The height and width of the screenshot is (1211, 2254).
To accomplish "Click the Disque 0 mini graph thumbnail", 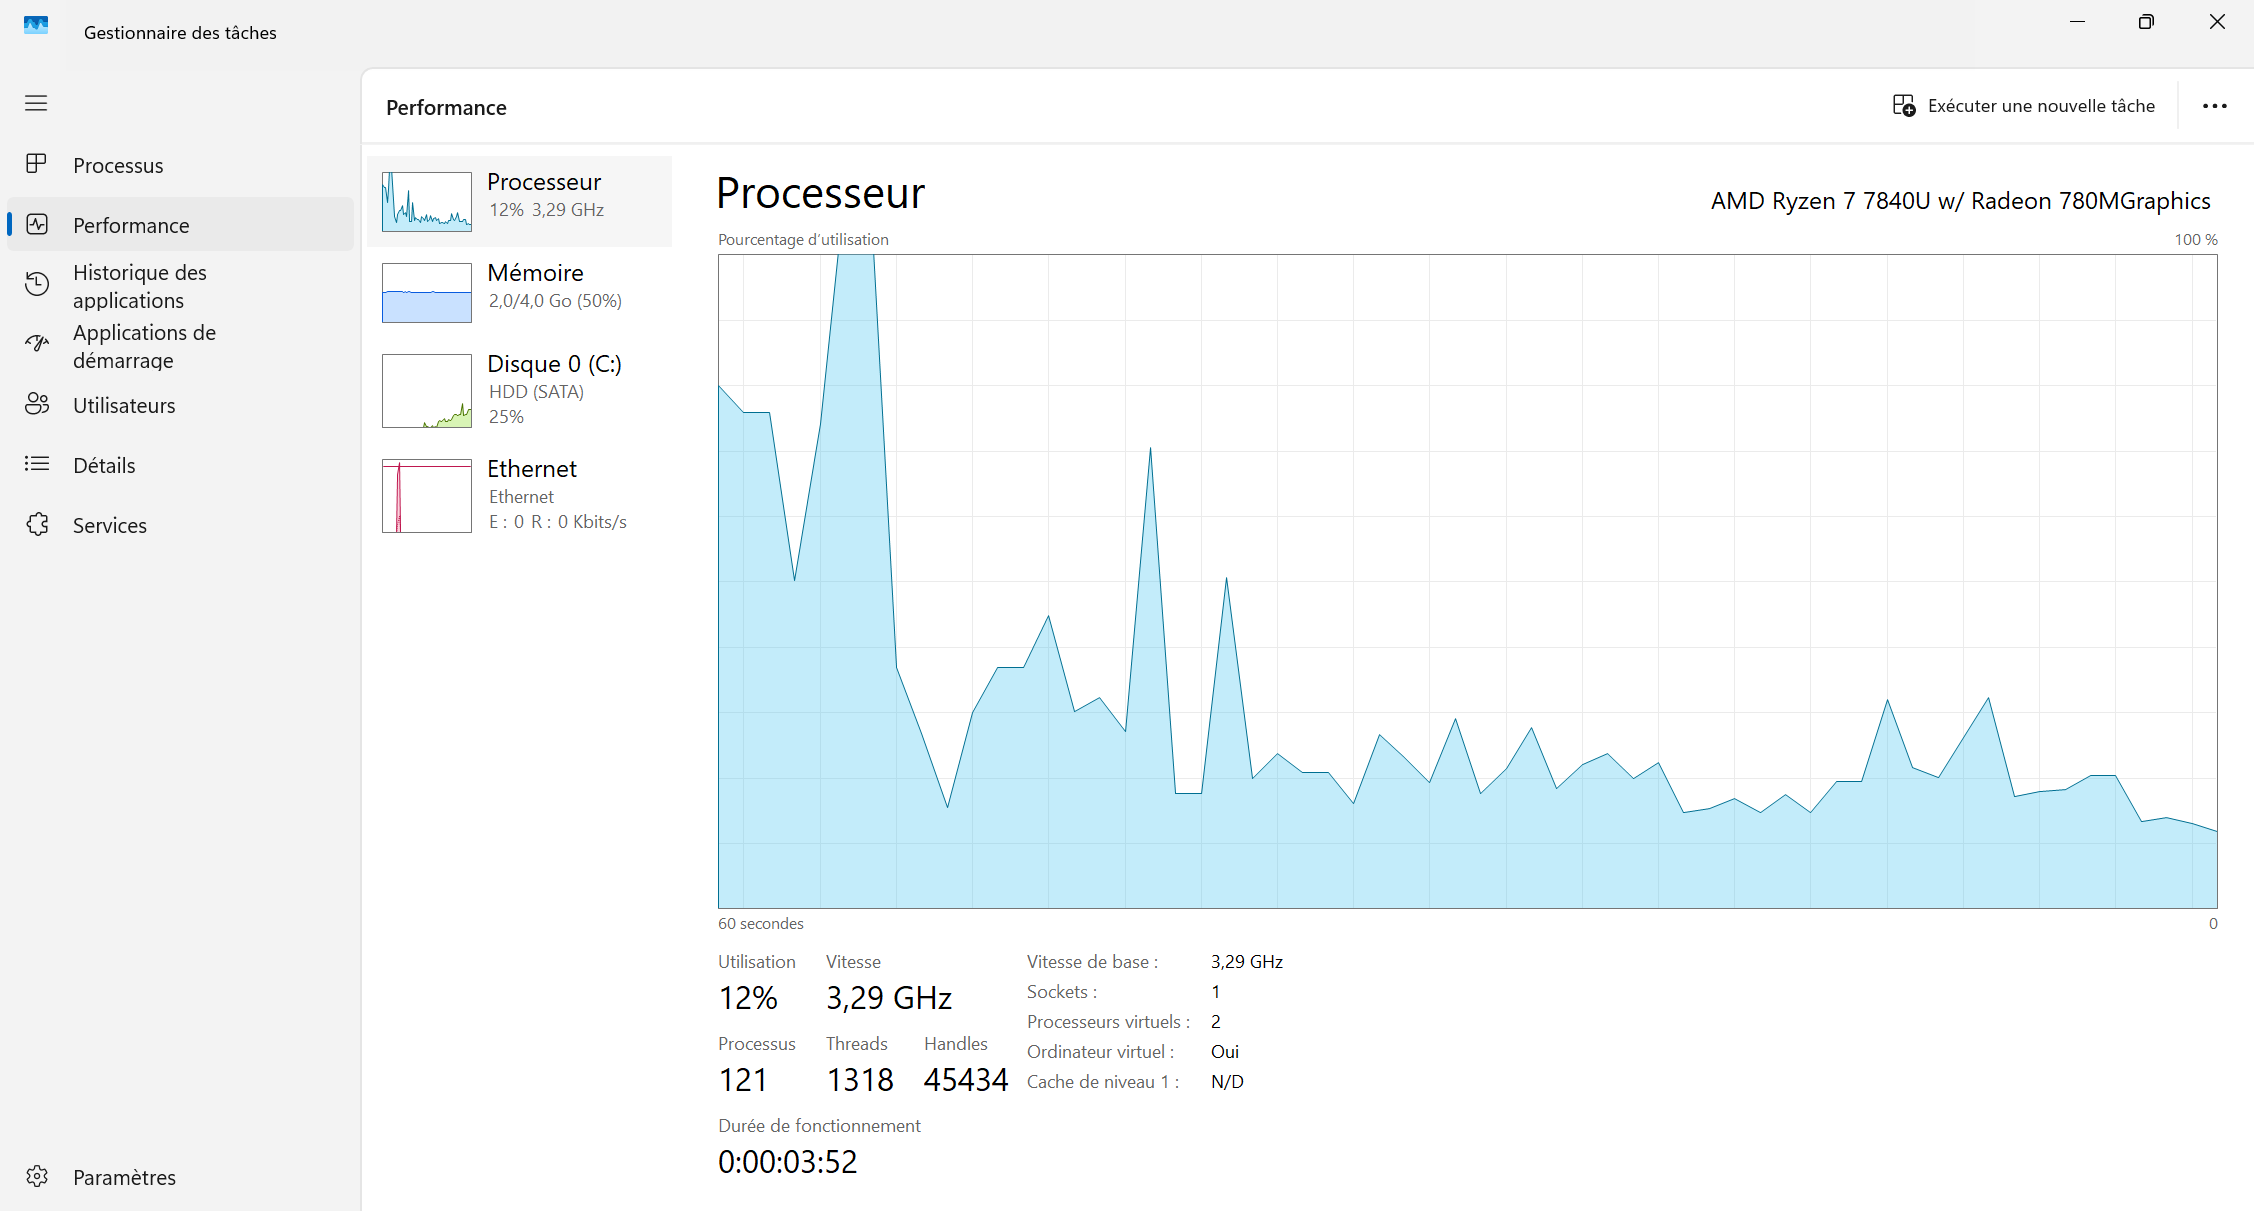I will pyautogui.click(x=427, y=390).
